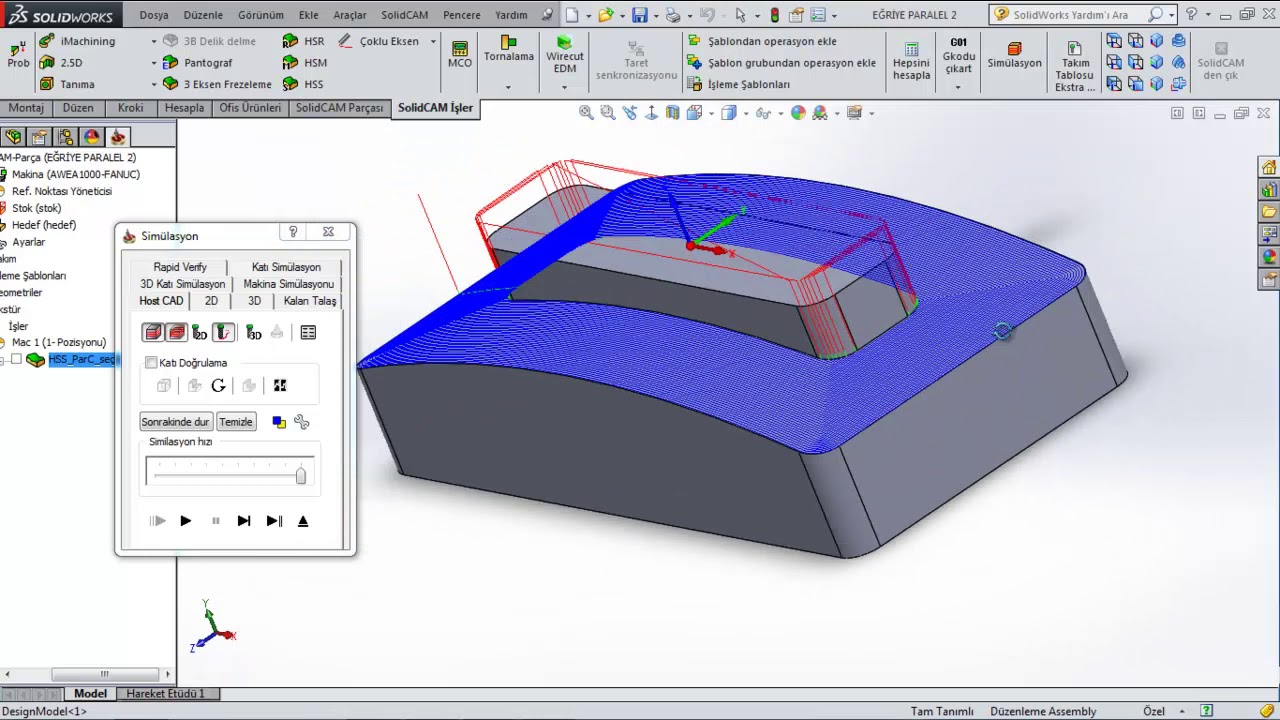Viewport: 1280px width, 720px height.
Task: Switch to the Kroki tab
Action: point(131,108)
